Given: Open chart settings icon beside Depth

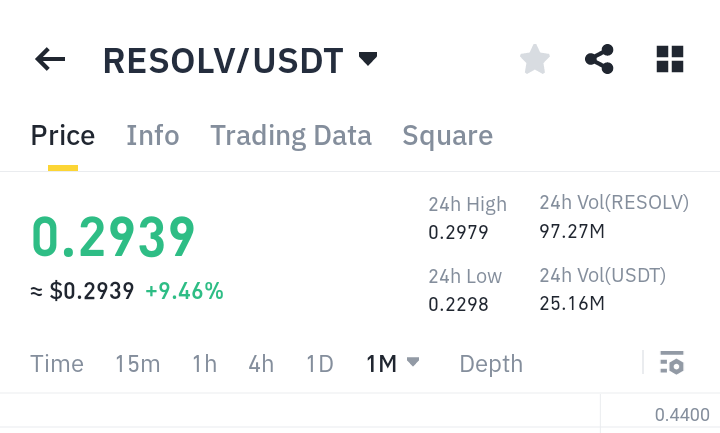Looking at the screenshot, I should tap(672, 363).
